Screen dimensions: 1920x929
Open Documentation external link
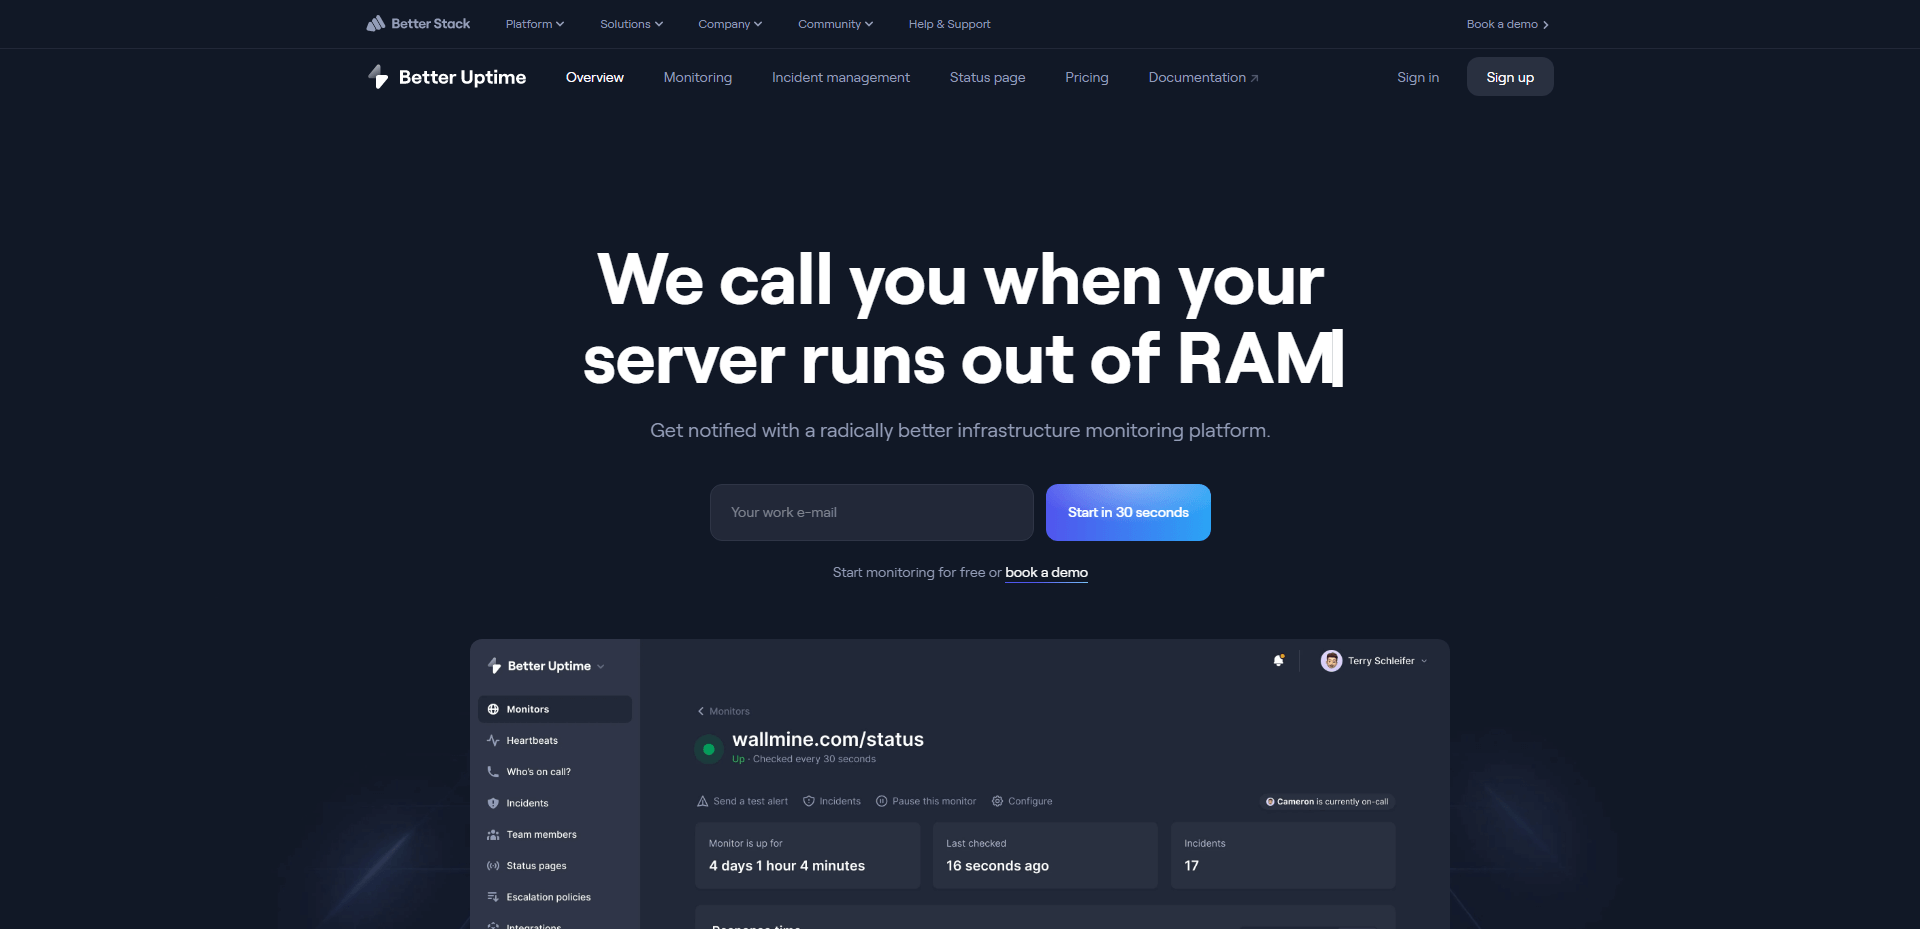[1203, 77]
